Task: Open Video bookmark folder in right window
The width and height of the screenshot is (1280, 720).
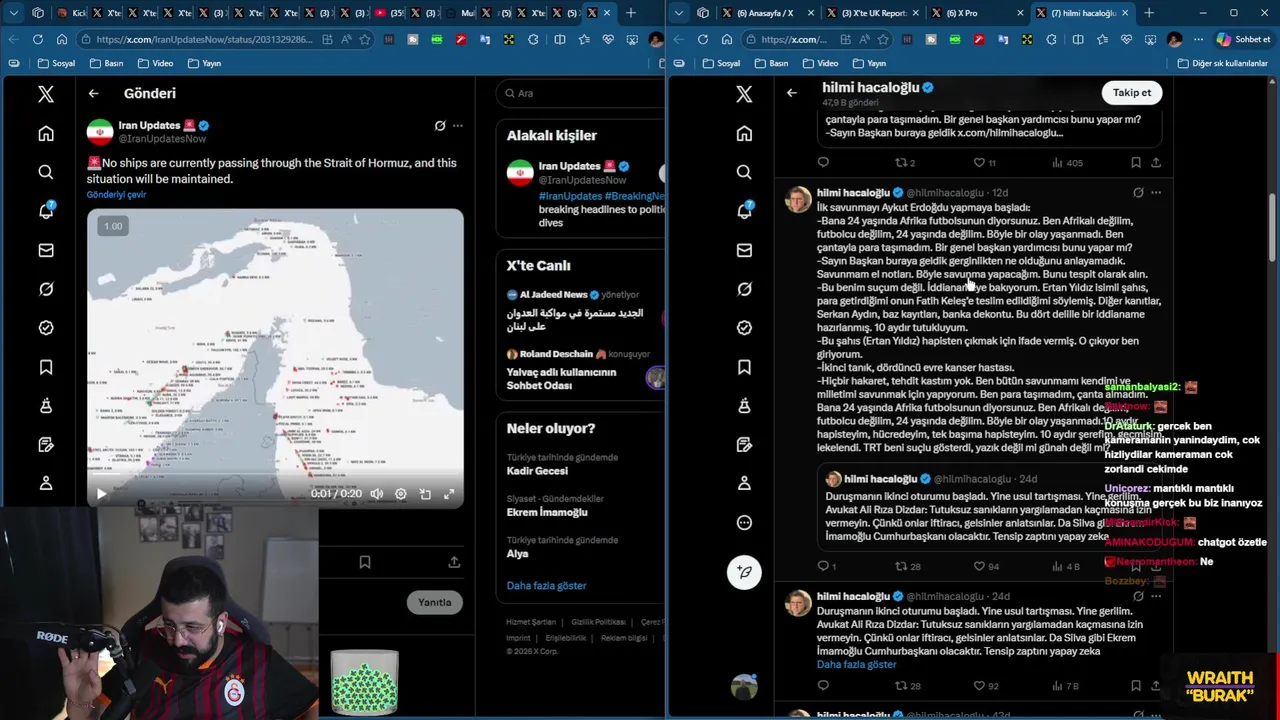Action: [819, 63]
